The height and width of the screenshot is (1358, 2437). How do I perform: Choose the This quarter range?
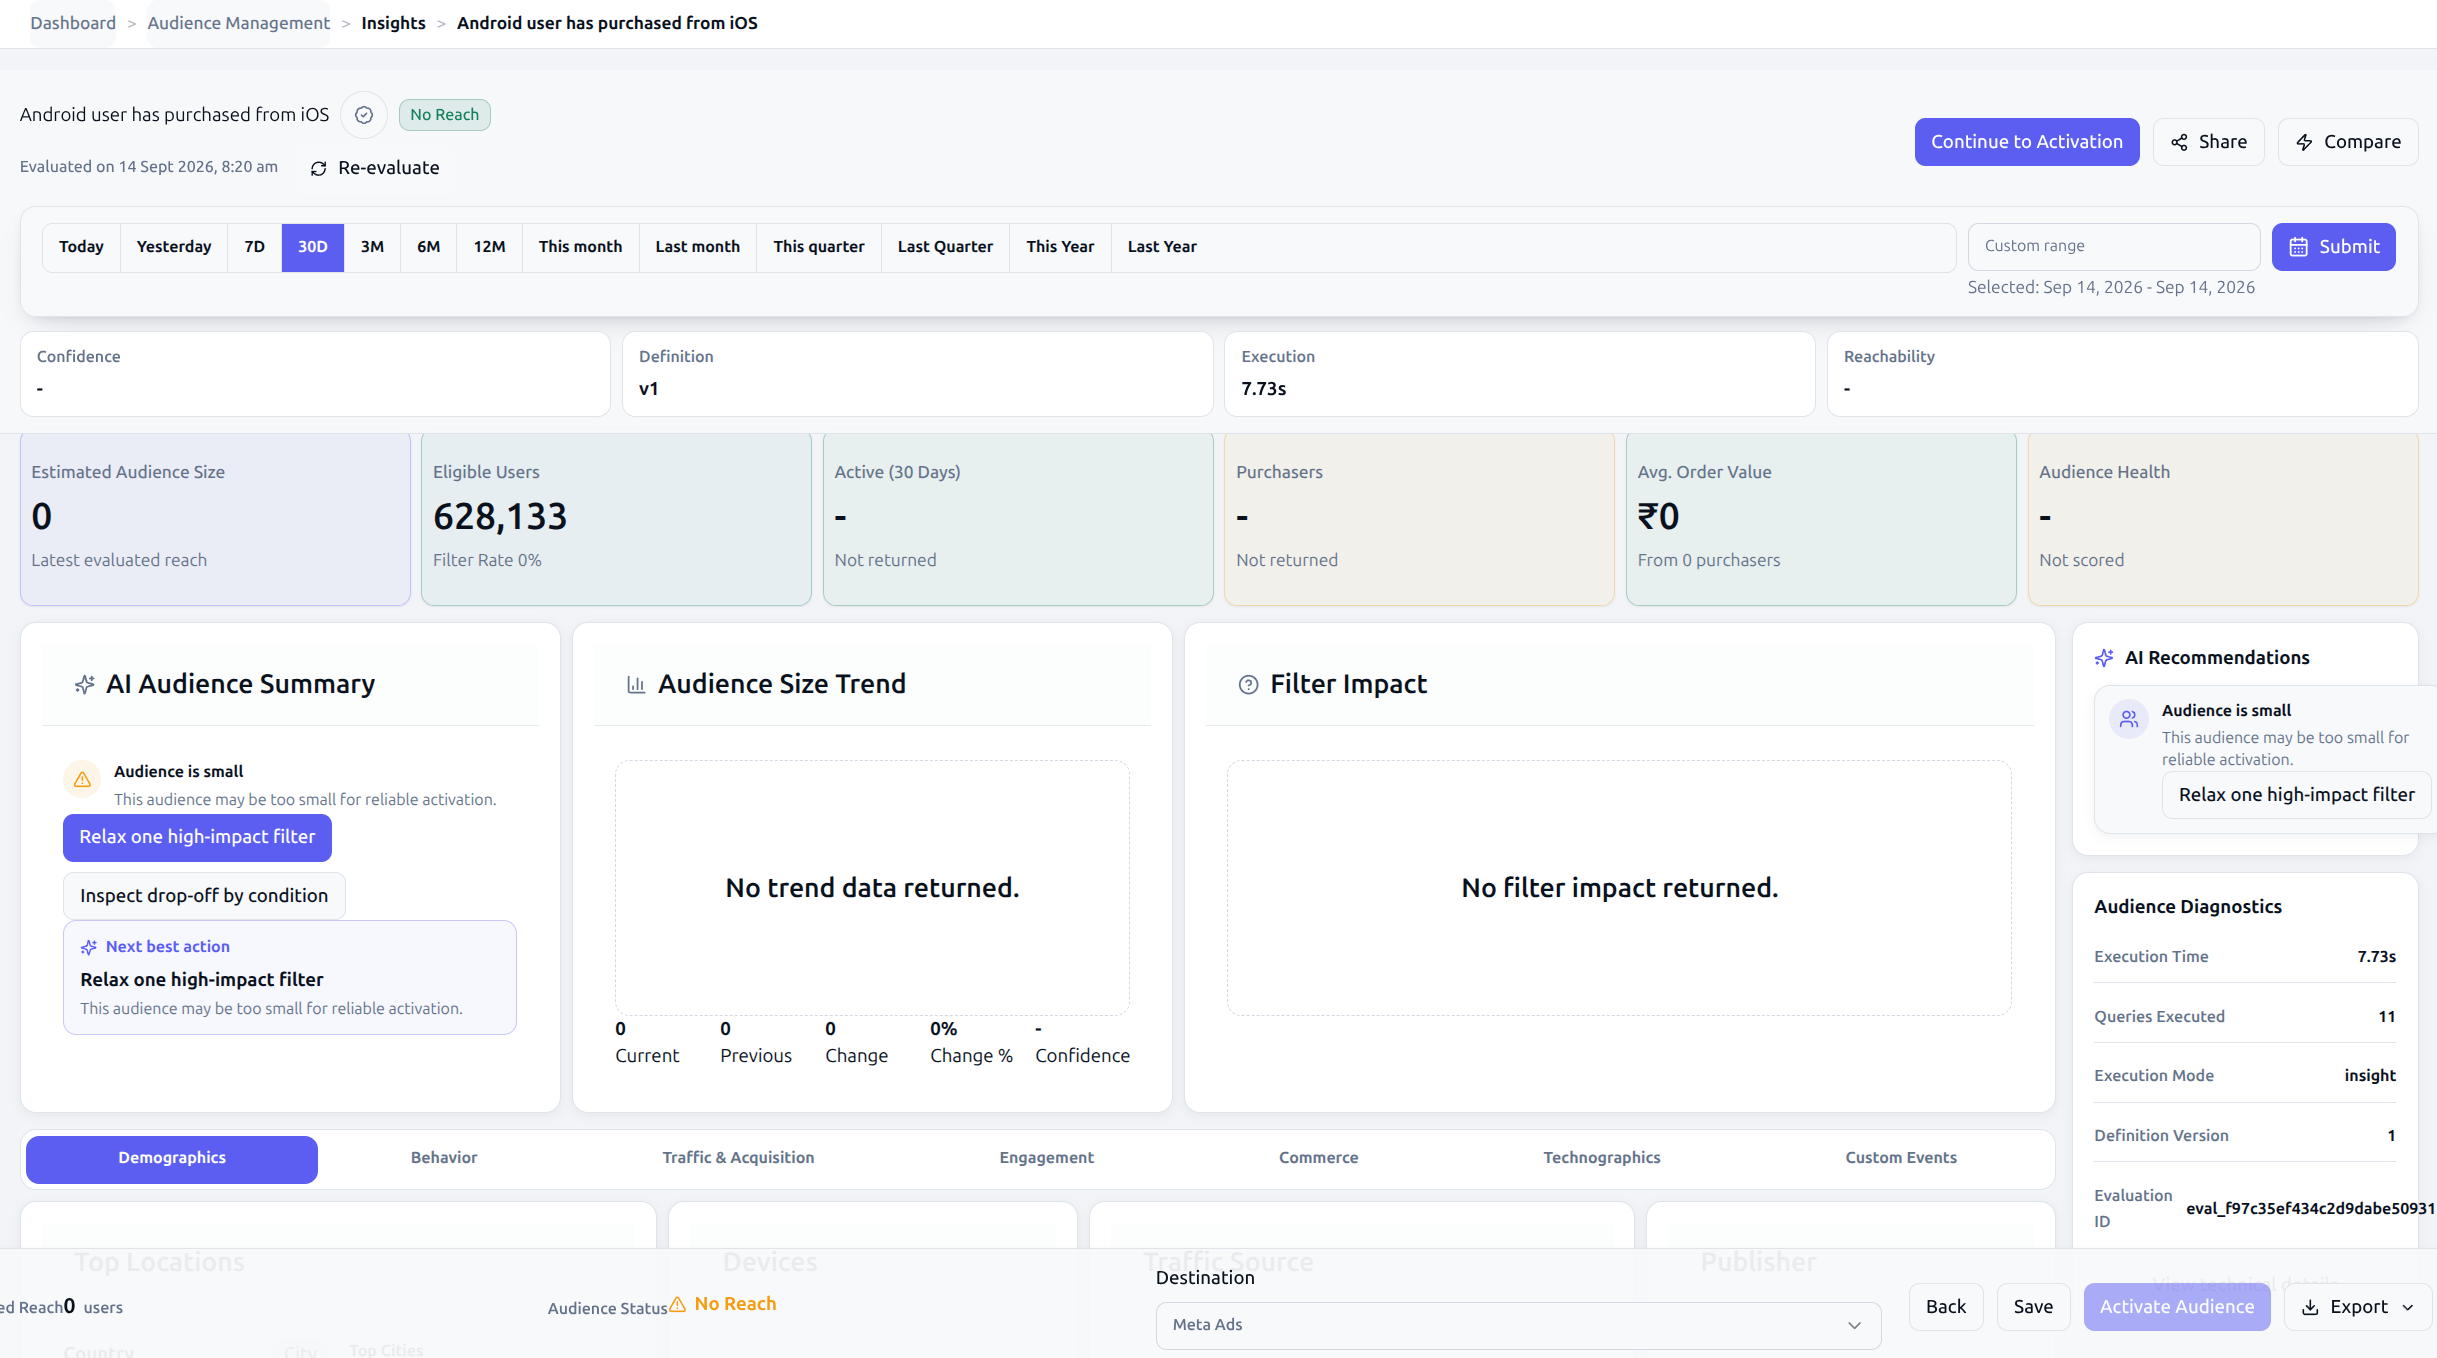tap(819, 247)
